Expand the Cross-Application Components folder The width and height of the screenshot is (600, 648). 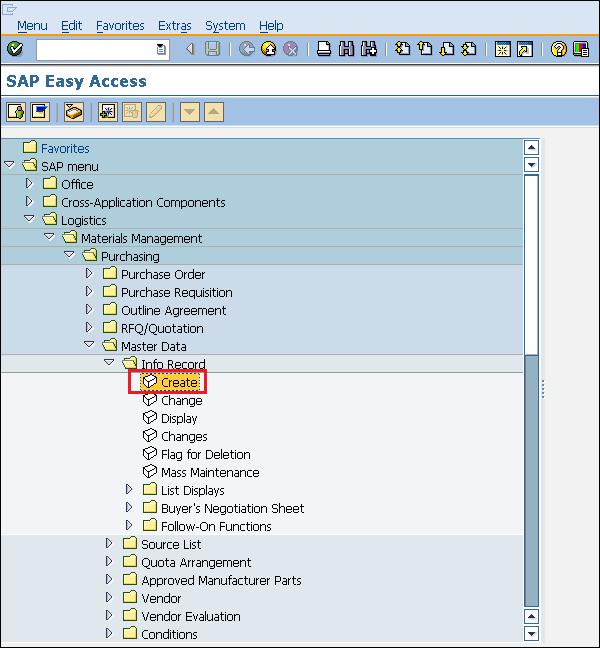tap(29, 201)
